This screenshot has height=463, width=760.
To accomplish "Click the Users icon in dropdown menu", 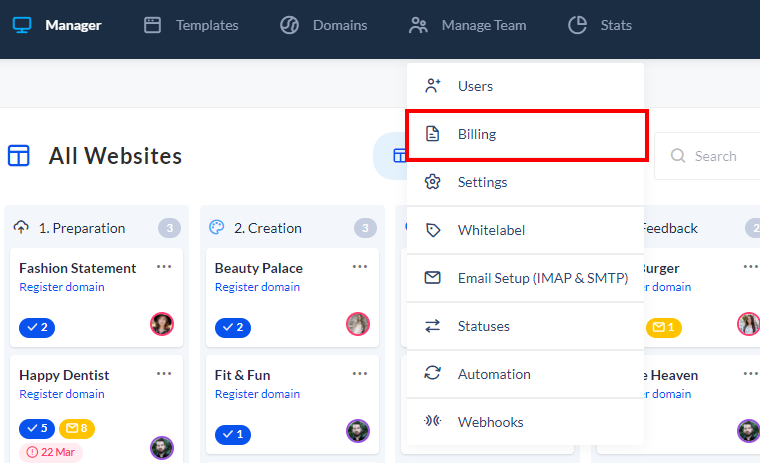I will 432,86.
